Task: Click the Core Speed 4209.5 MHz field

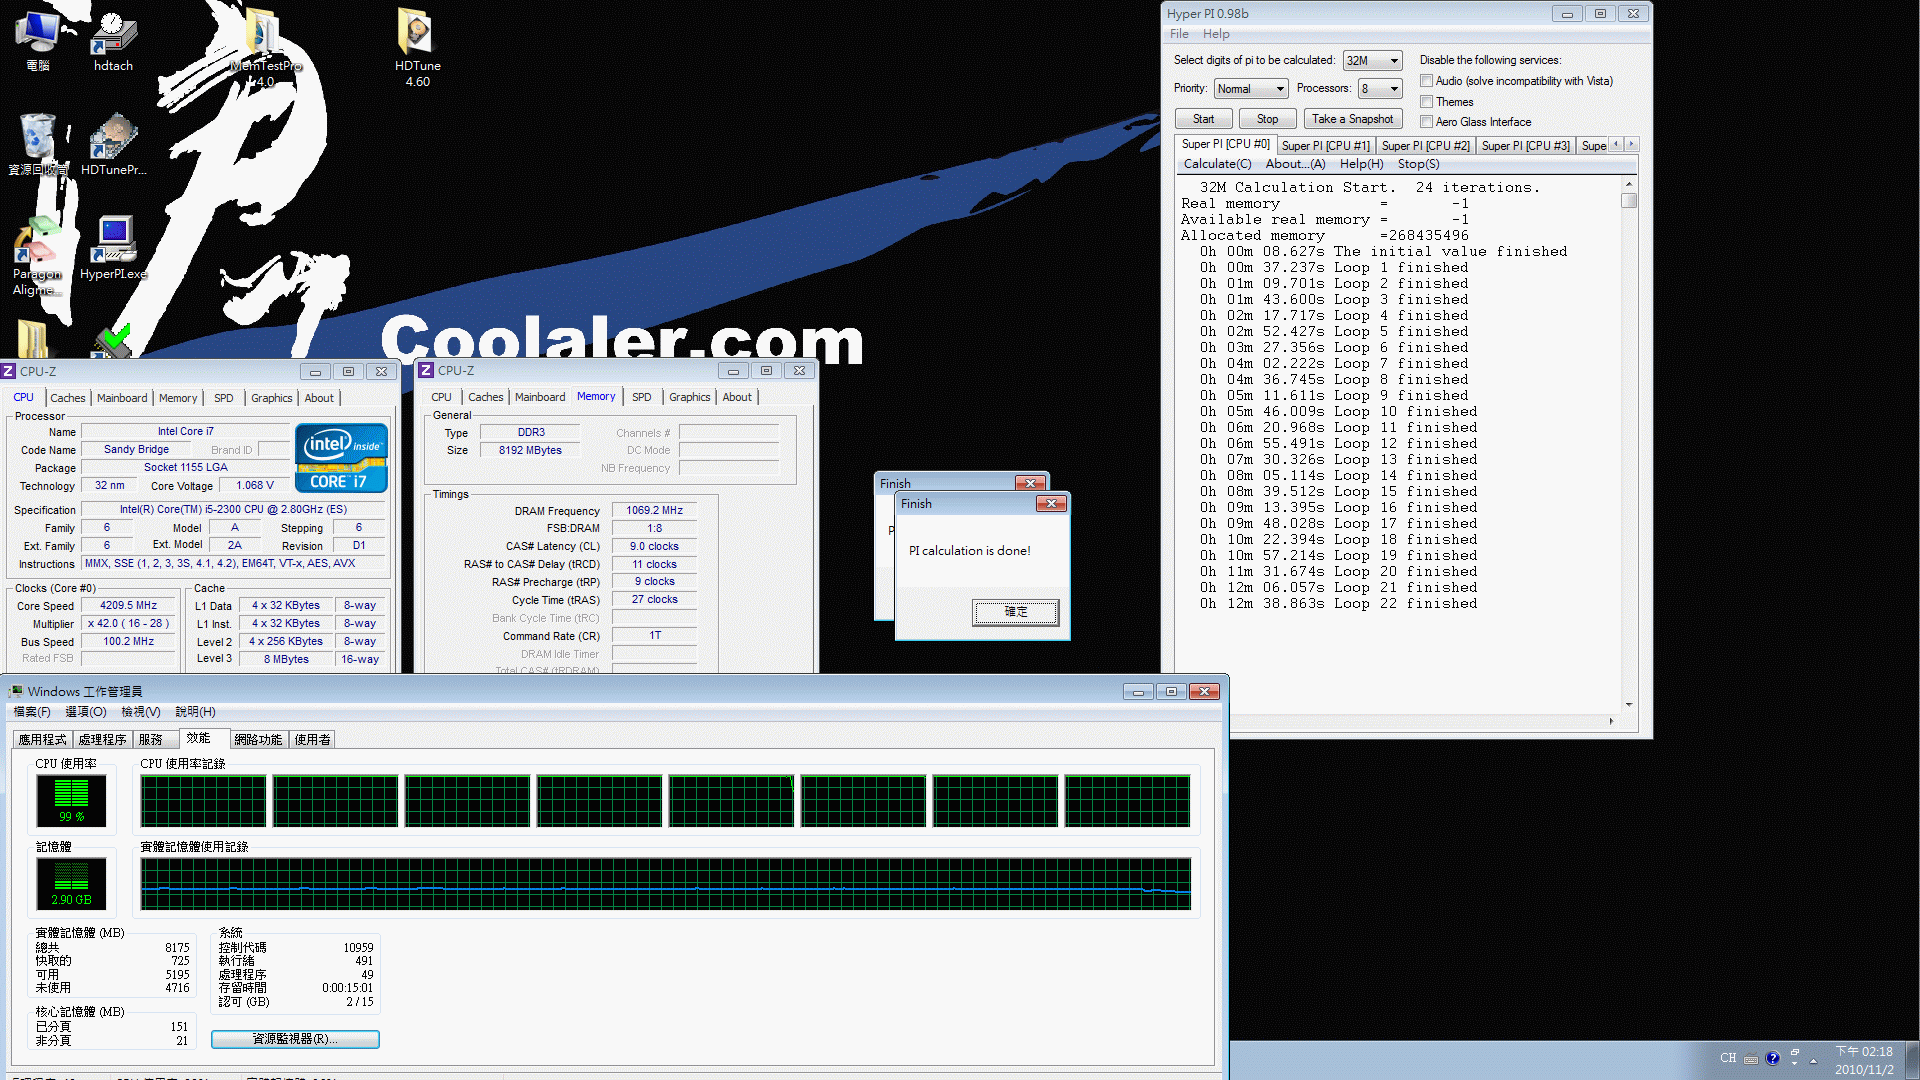Action: pos(129,606)
